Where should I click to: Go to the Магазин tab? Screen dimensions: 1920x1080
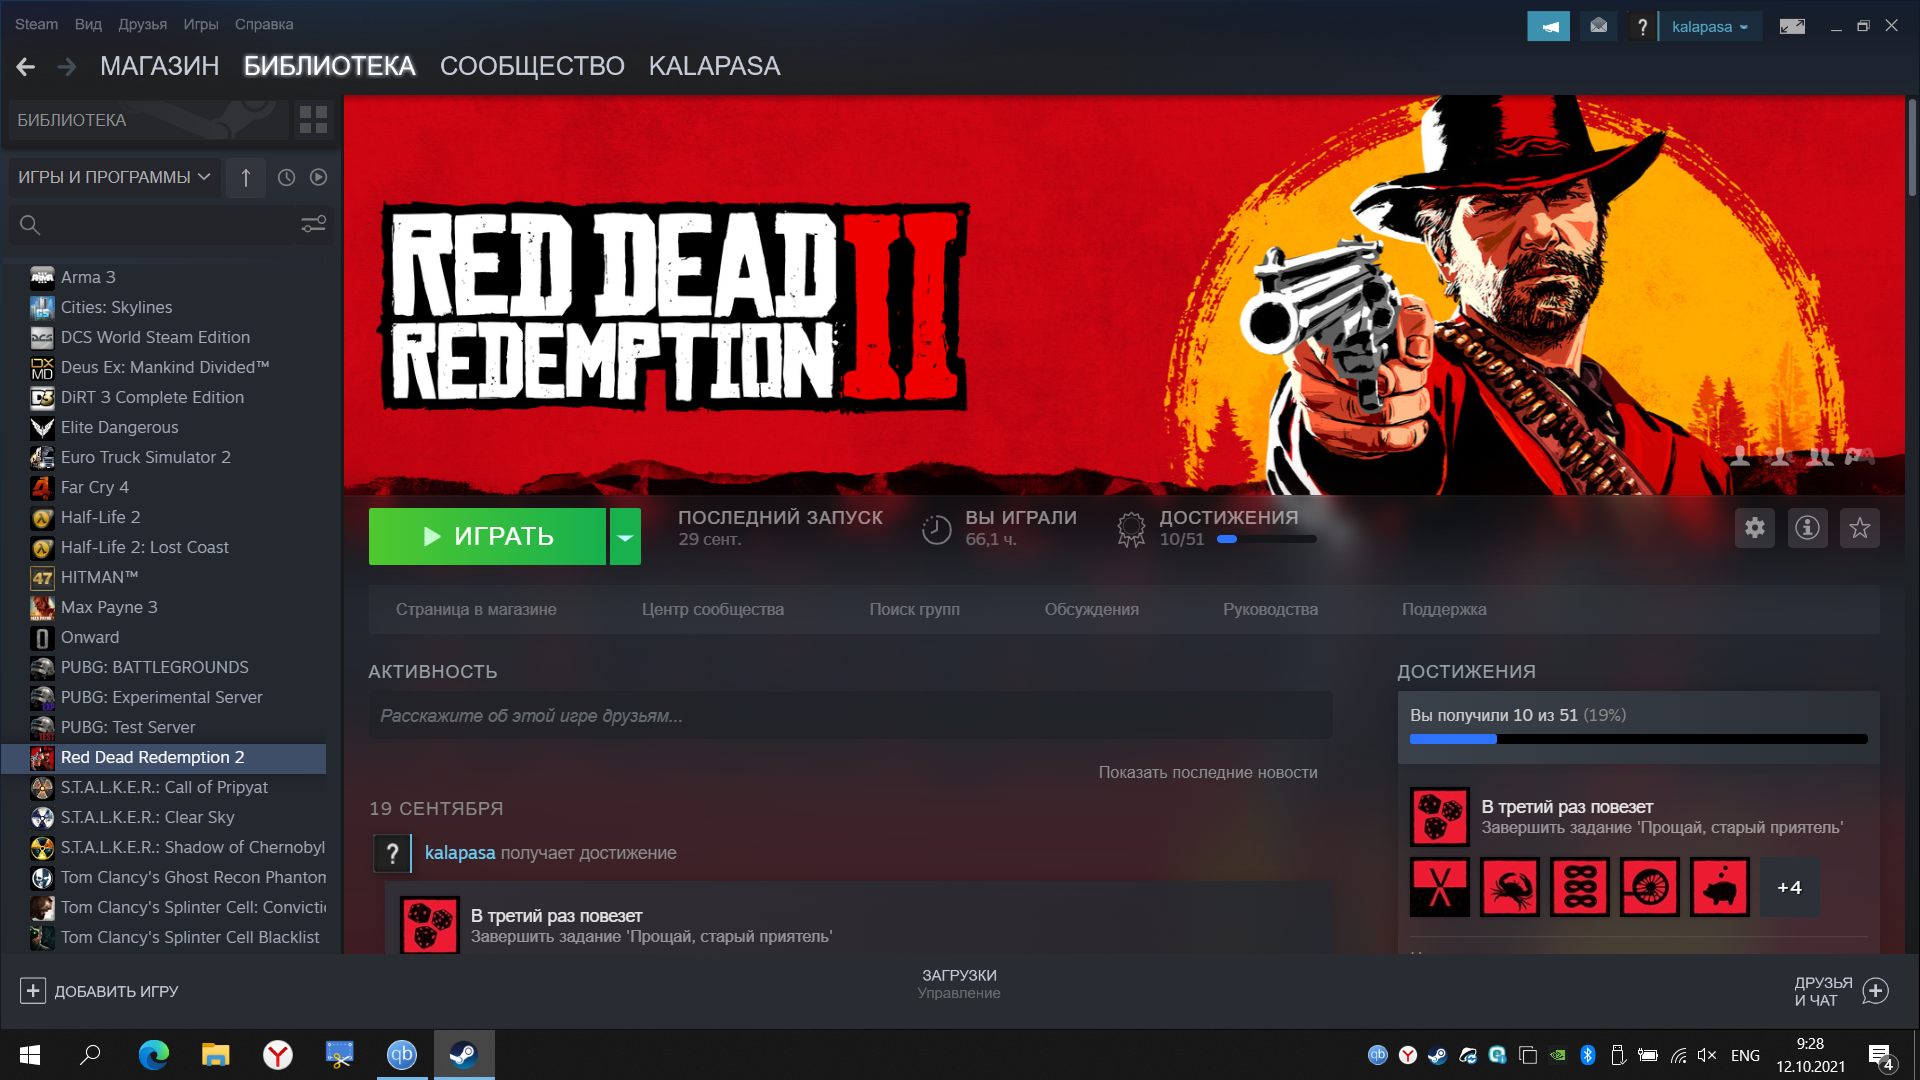point(159,66)
